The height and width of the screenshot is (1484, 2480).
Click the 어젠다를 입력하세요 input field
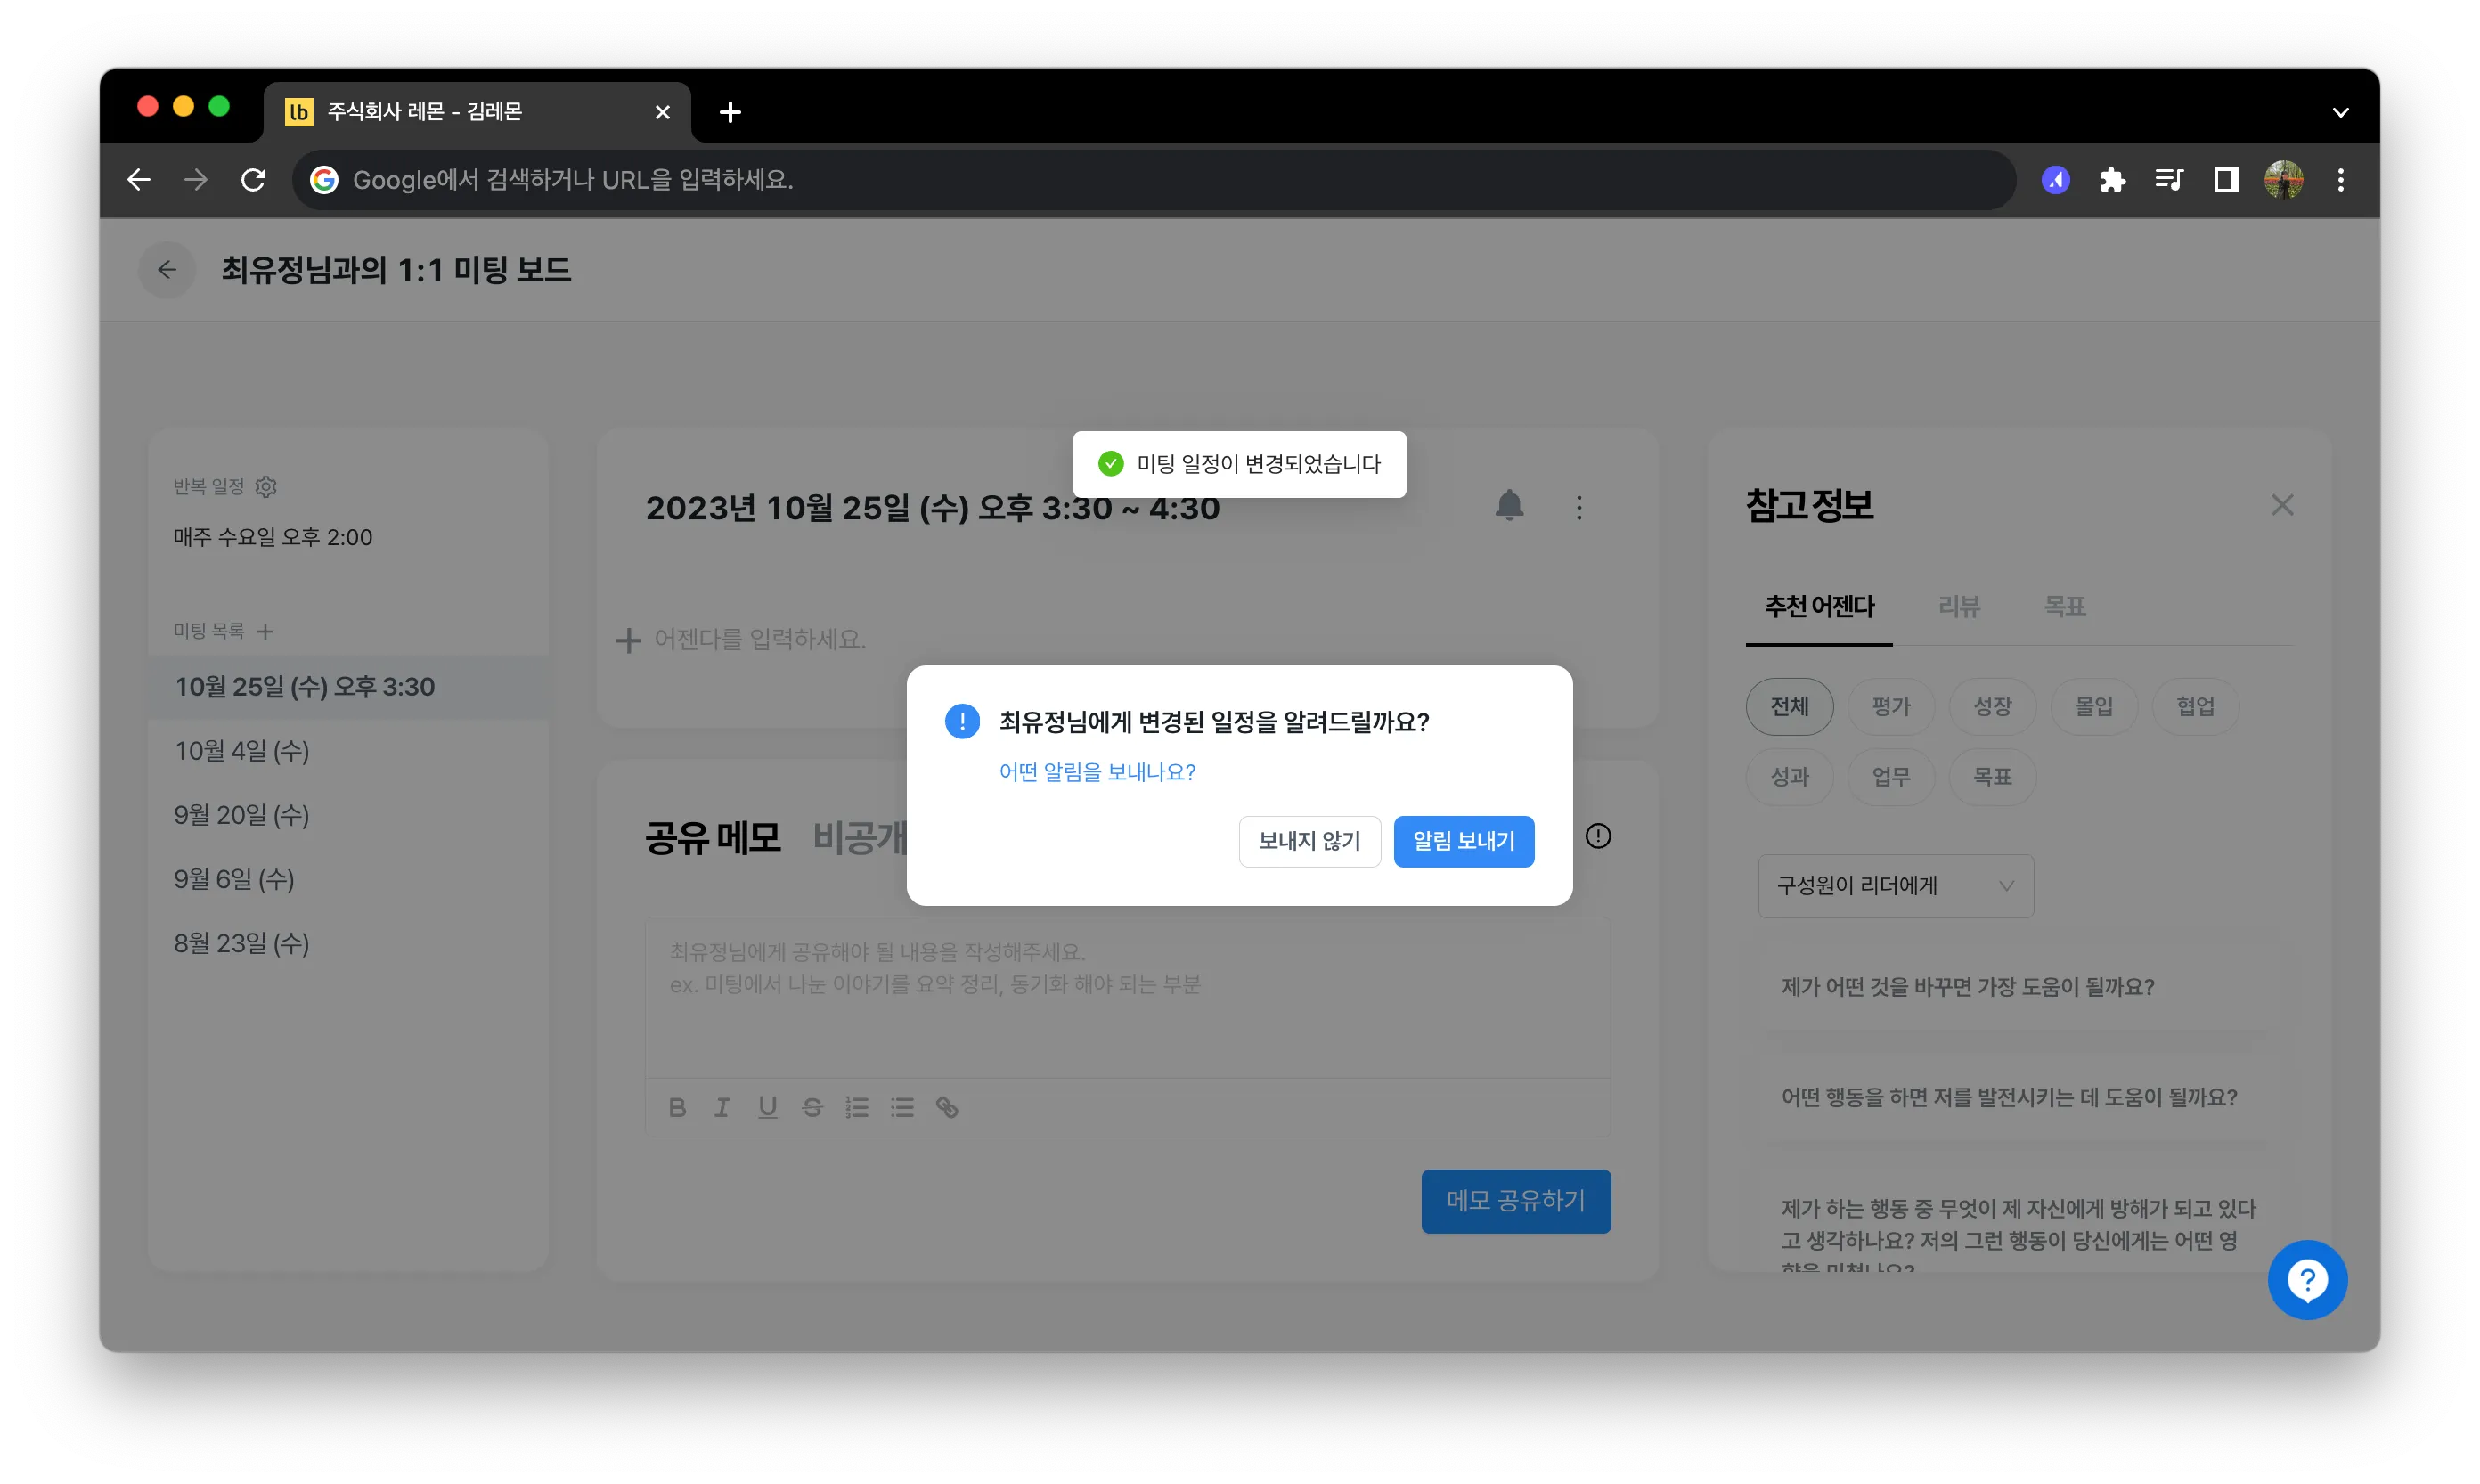760,640
